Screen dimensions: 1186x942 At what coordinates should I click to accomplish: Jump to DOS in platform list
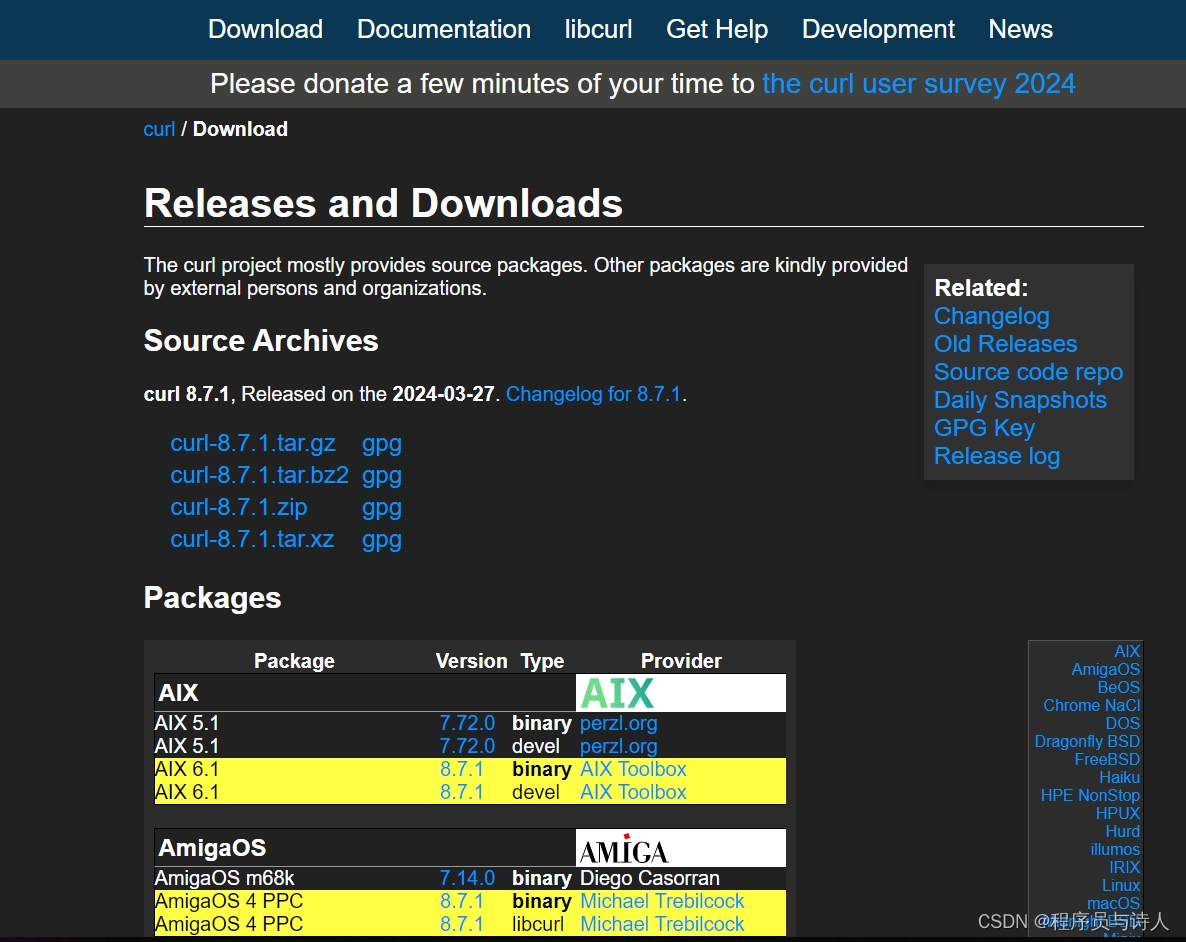[x=1122, y=723]
